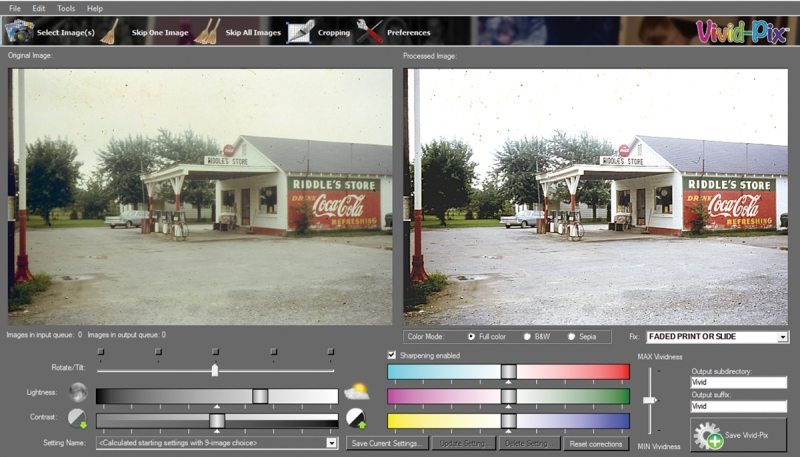Open the File menu
Viewport: 800px width, 457px height.
(15, 8)
